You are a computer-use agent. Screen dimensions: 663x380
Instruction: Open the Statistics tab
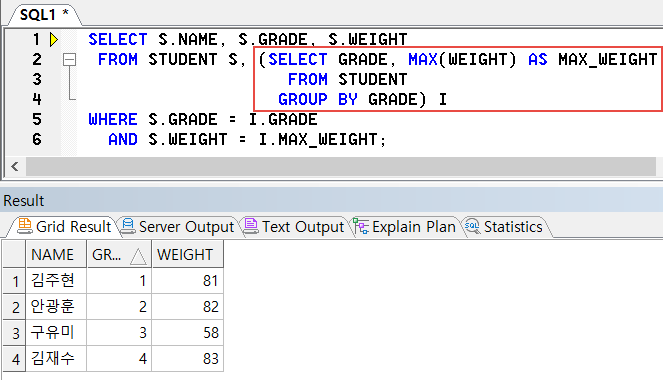pos(505,227)
